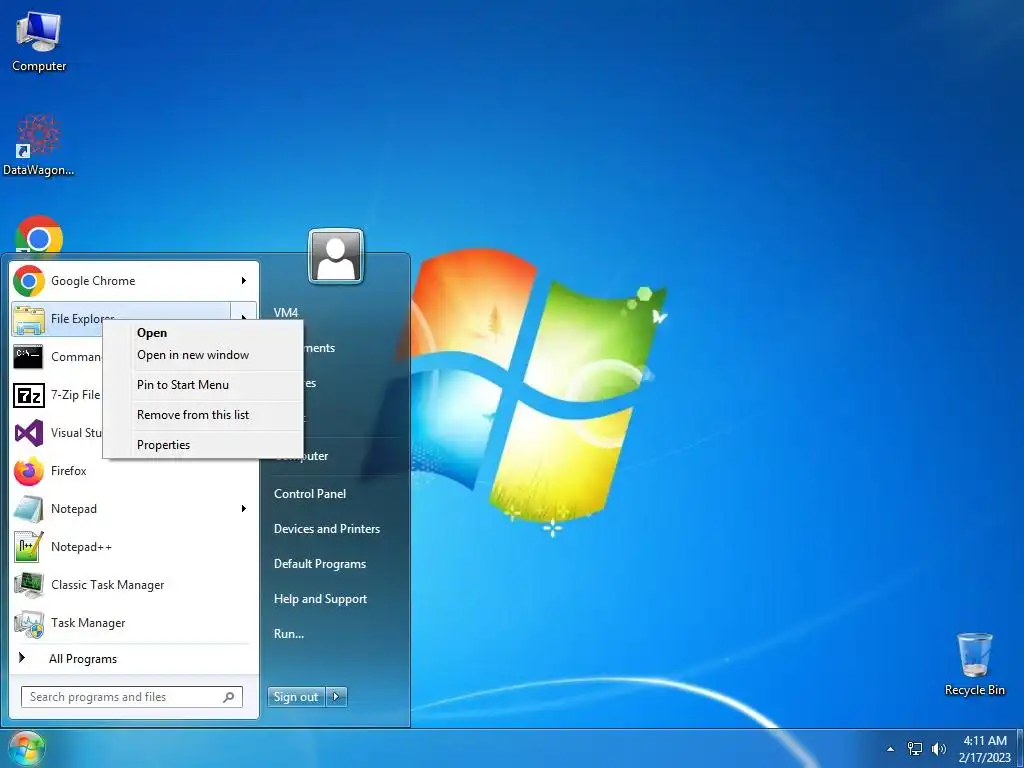Click the user account picture
The height and width of the screenshot is (768, 1024).
(x=336, y=255)
